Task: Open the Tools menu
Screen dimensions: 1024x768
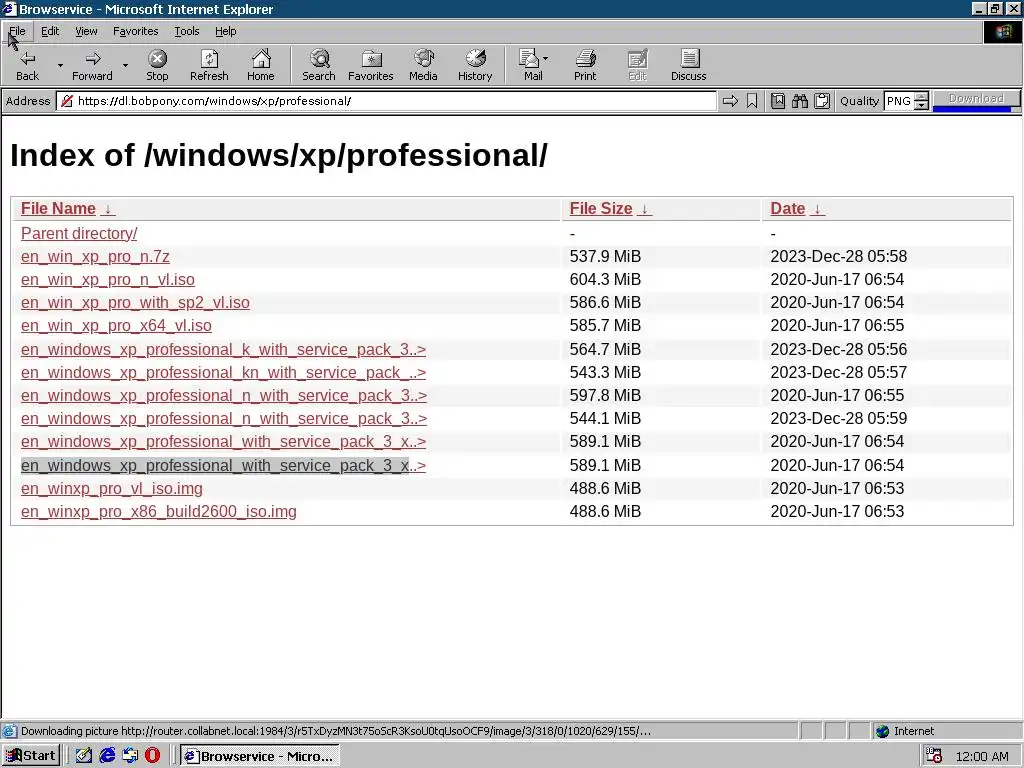Action: click(186, 31)
